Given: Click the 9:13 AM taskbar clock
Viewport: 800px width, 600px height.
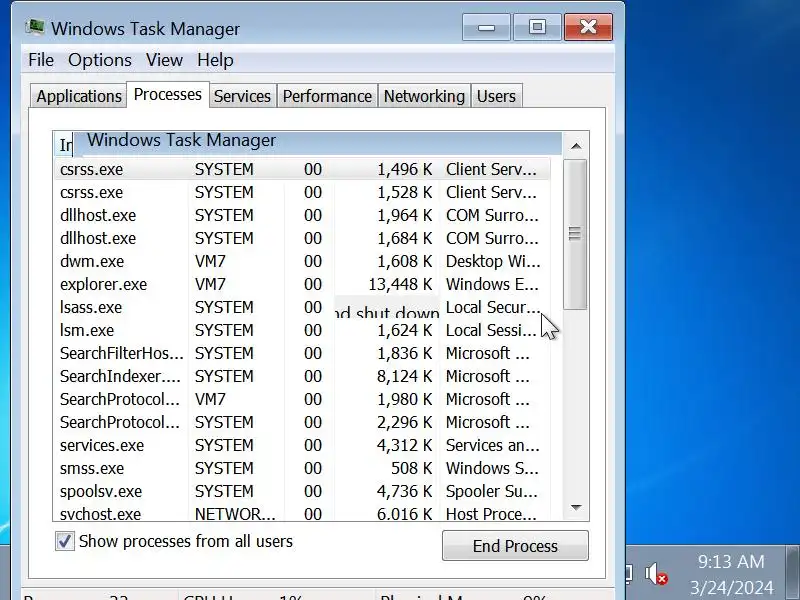Looking at the screenshot, I should [x=731, y=562].
